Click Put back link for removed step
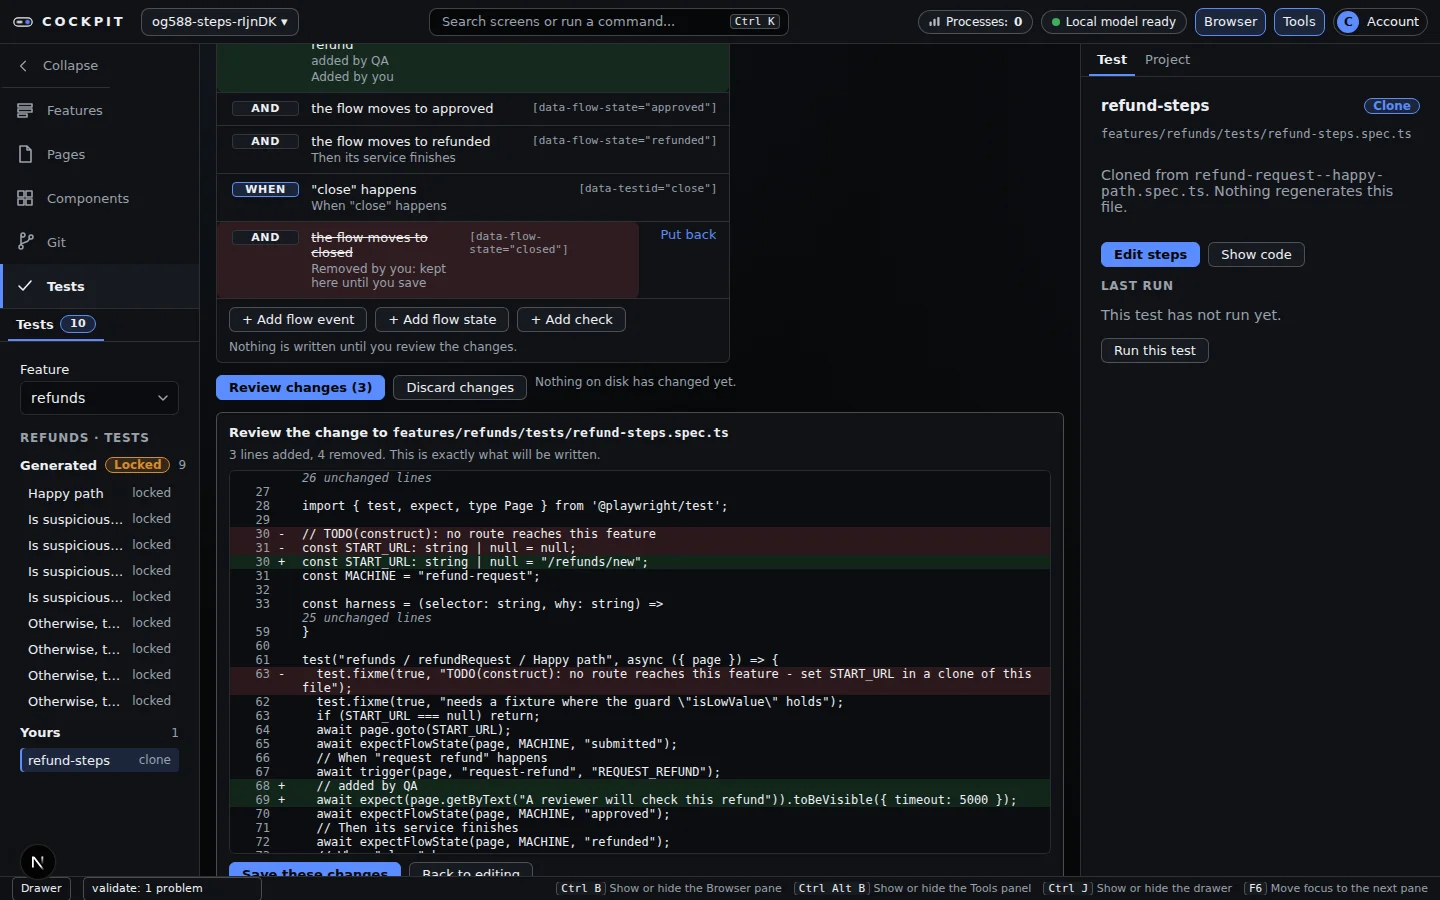The height and width of the screenshot is (900, 1440). [688, 234]
